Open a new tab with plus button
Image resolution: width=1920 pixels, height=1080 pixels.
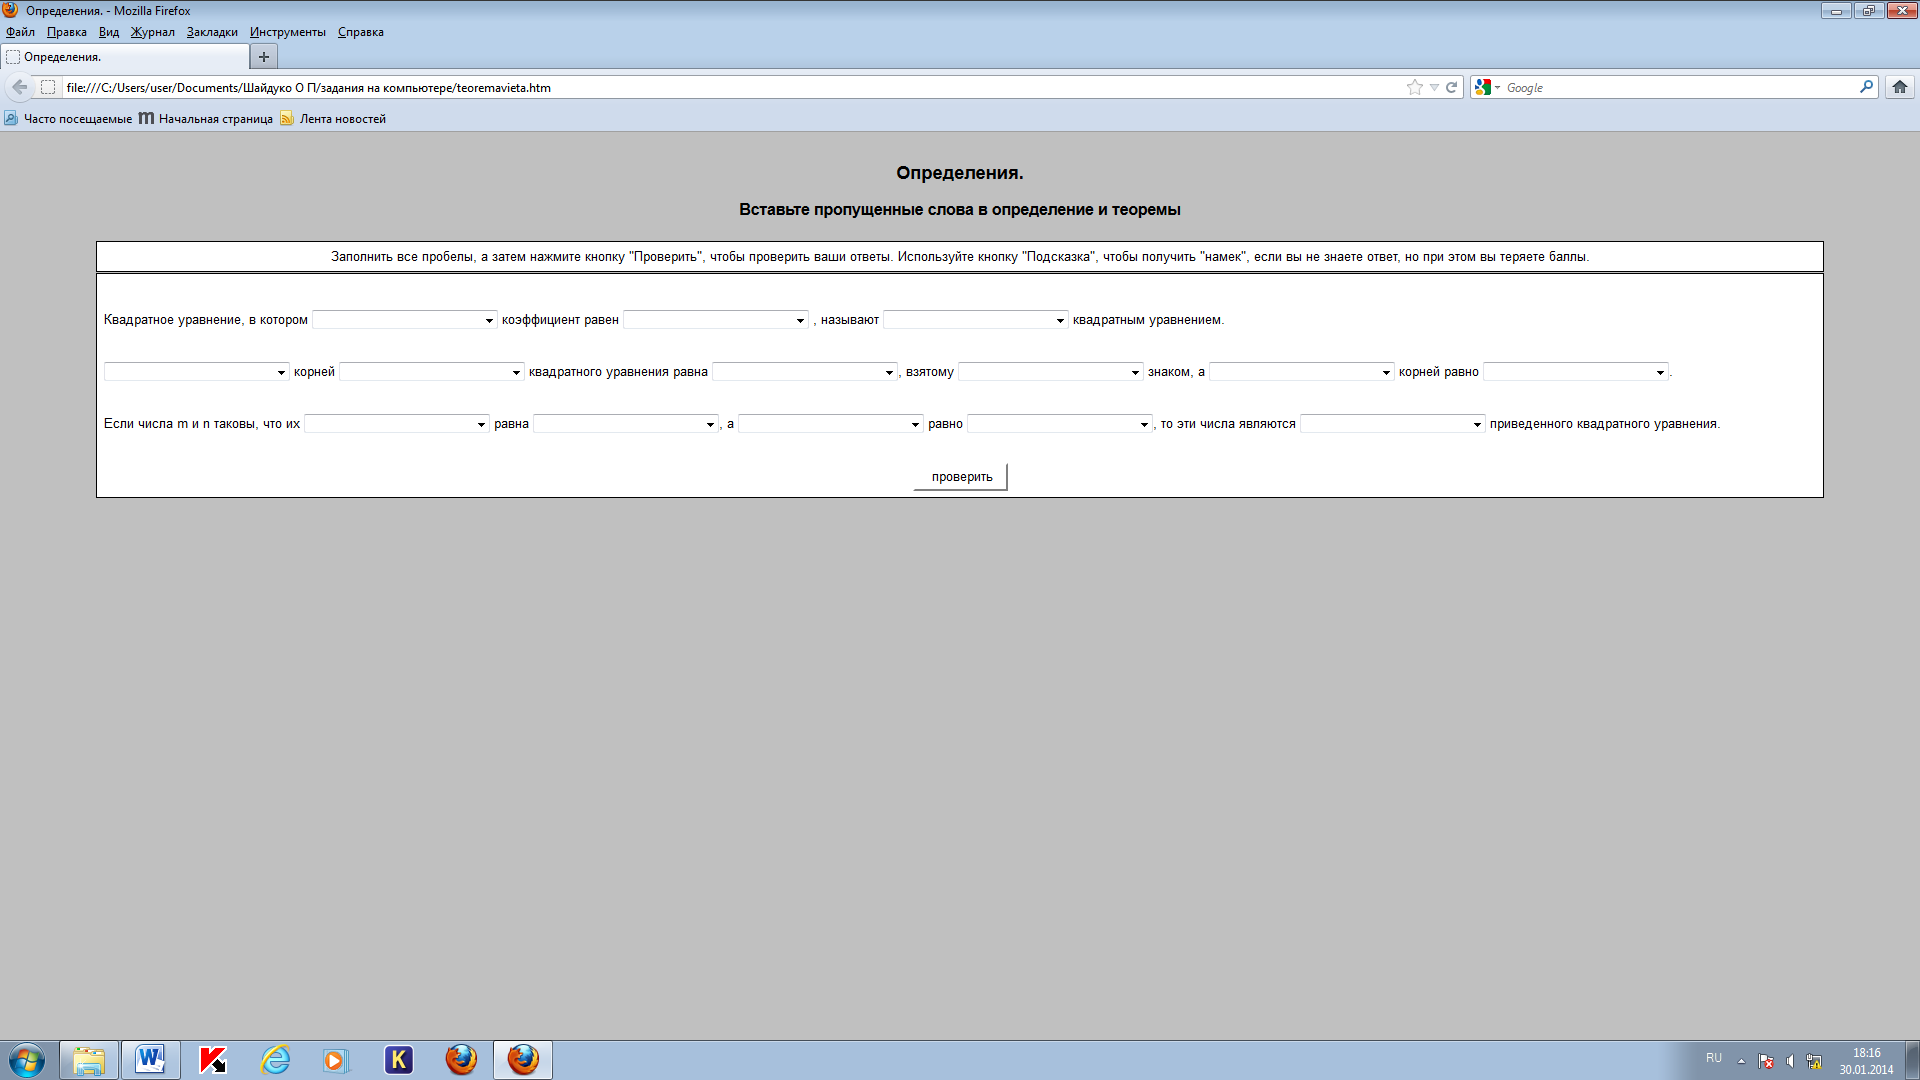point(264,57)
